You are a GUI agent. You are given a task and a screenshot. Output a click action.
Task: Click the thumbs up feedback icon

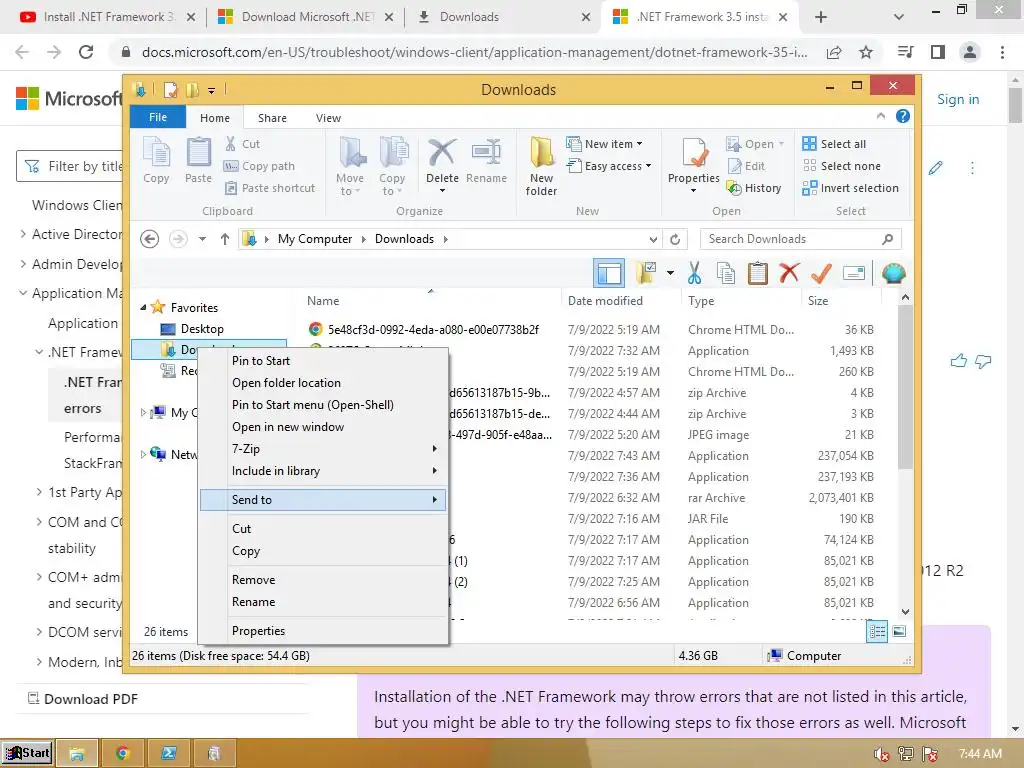[x=959, y=360]
